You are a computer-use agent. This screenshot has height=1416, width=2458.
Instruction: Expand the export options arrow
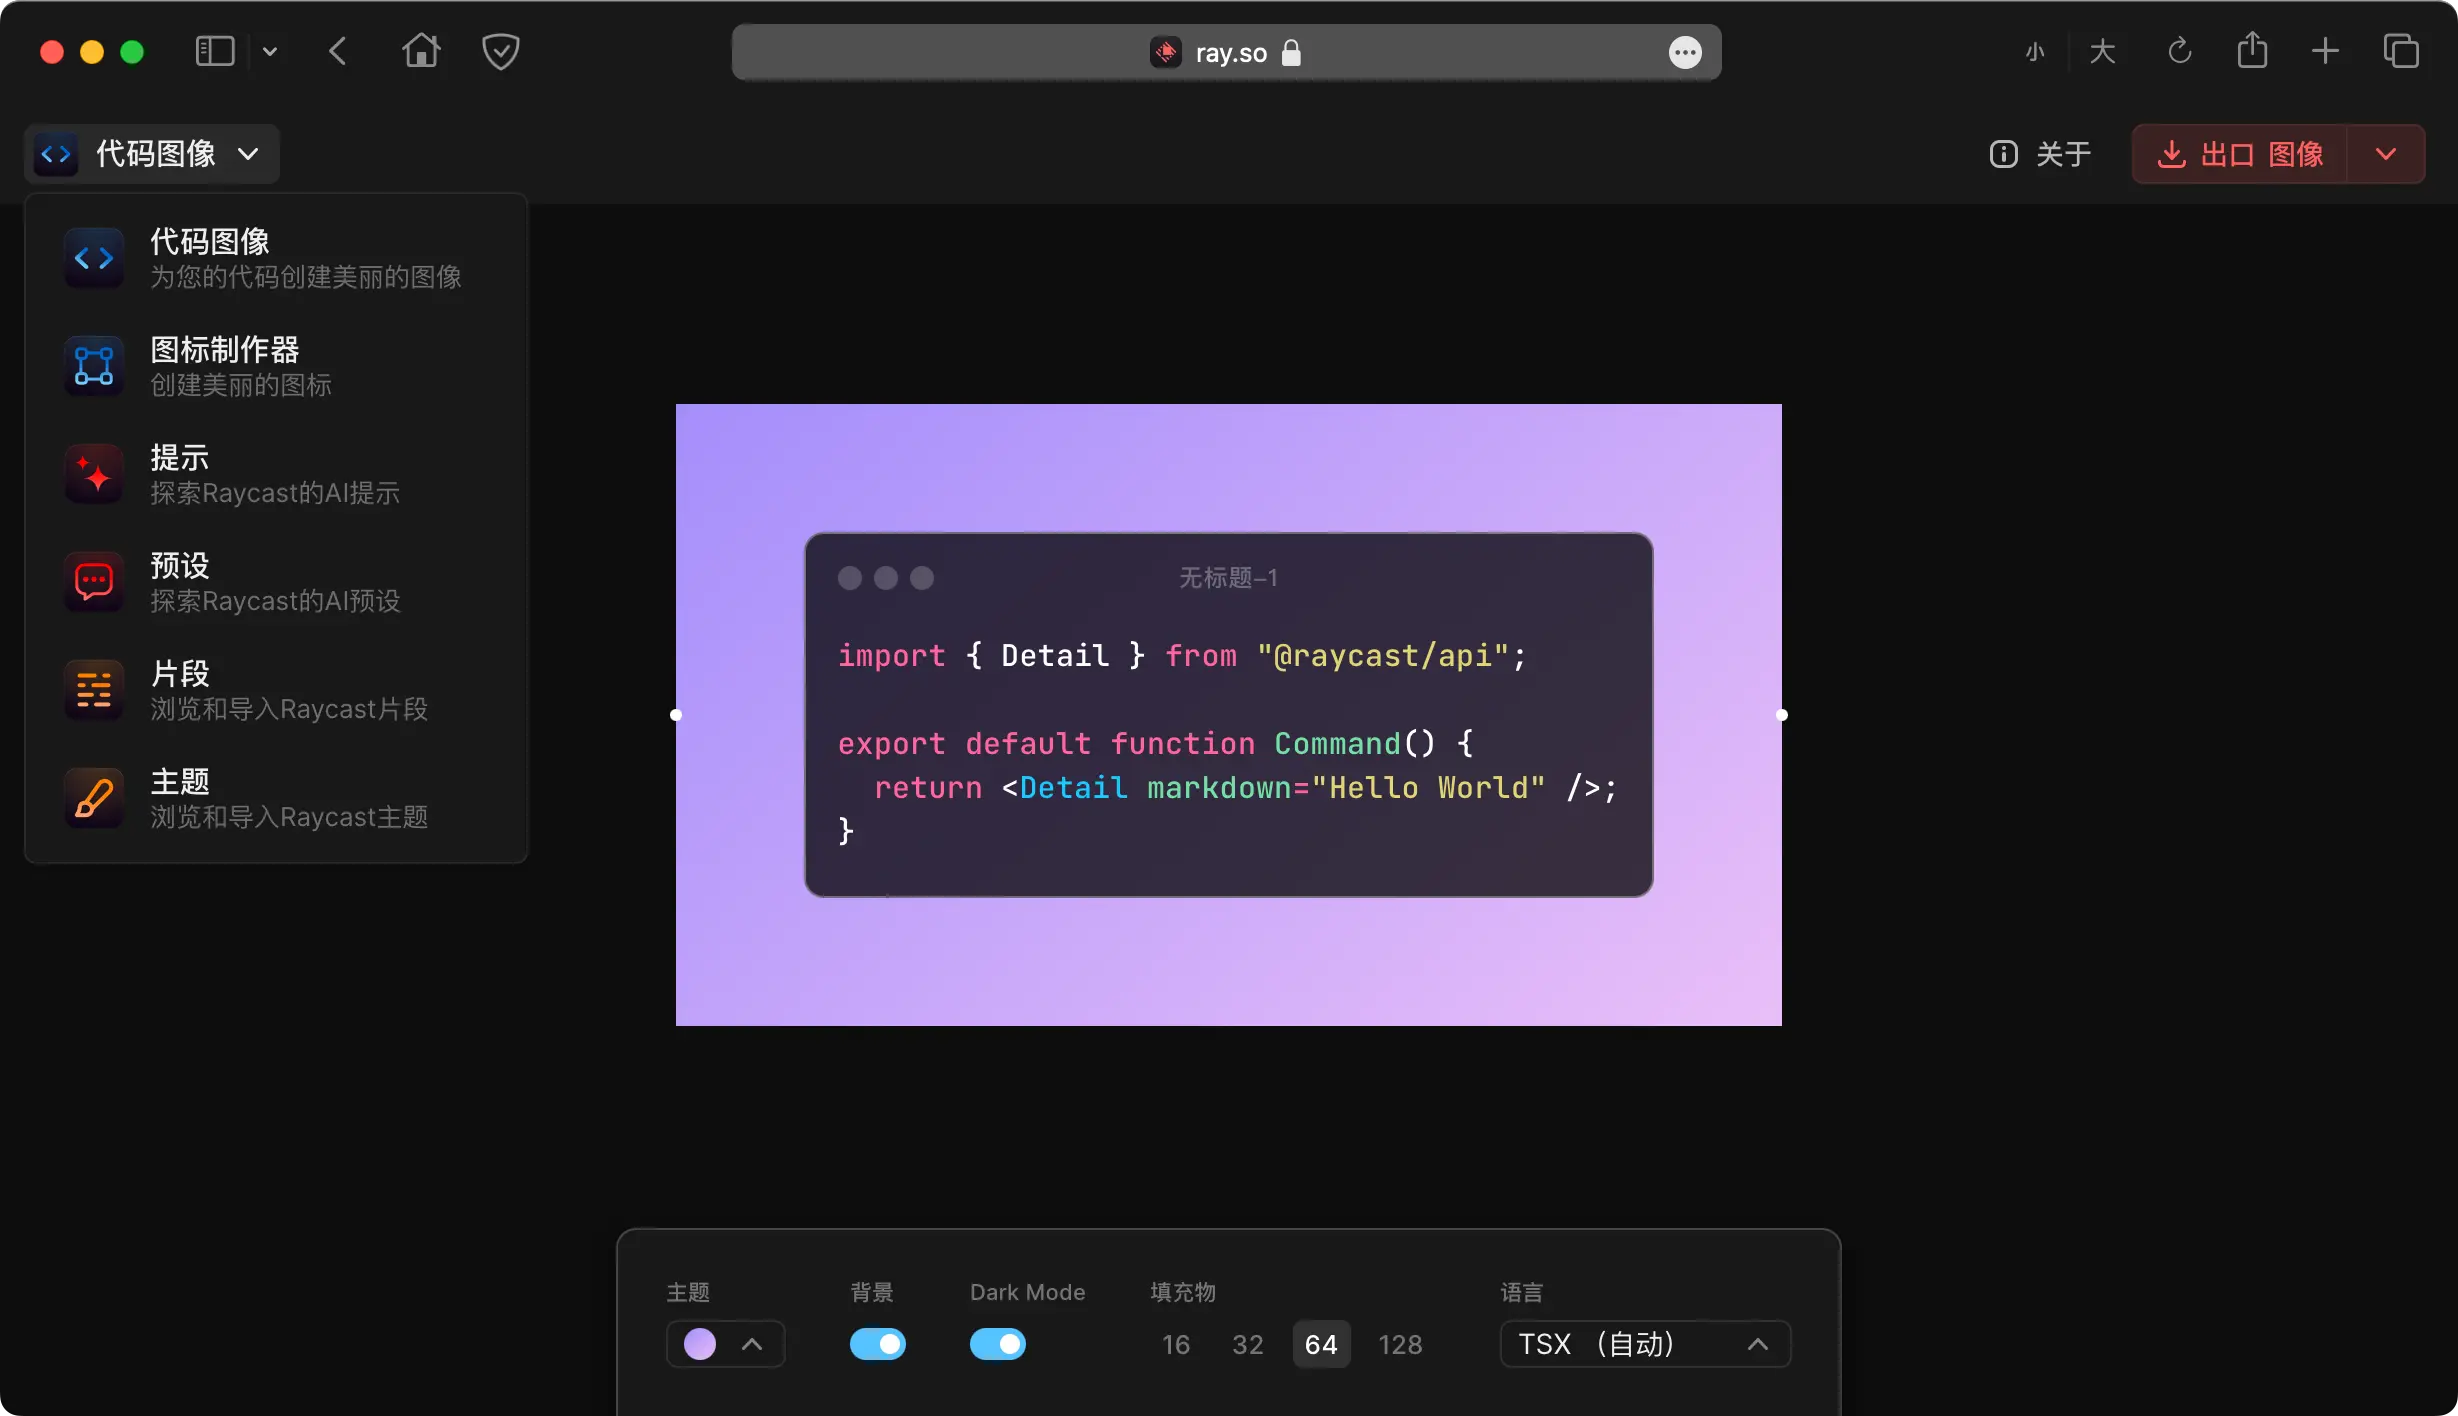click(2386, 154)
